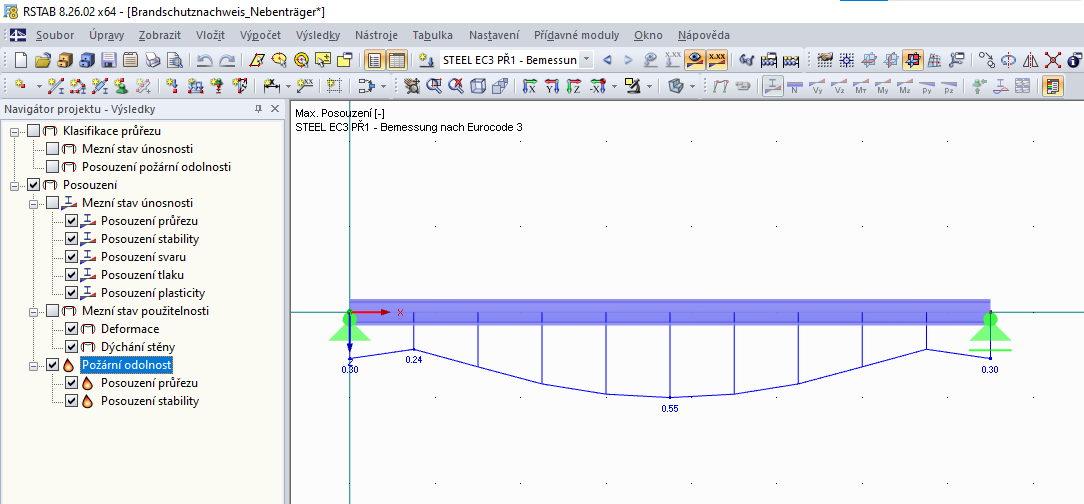Click the New file icon
Viewport: 1084px width, 504px height.
(21, 60)
